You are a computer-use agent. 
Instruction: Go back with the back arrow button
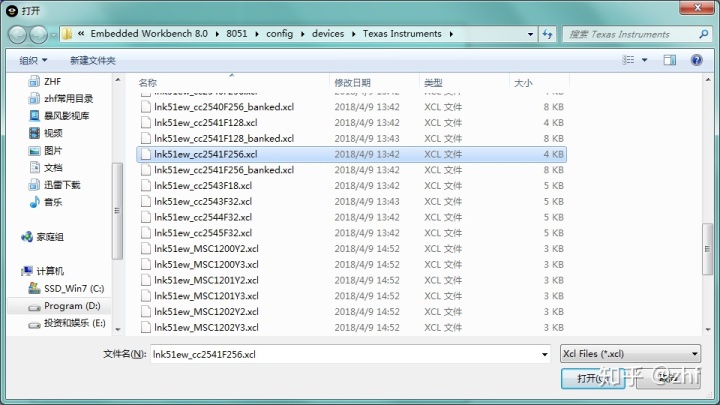point(17,34)
